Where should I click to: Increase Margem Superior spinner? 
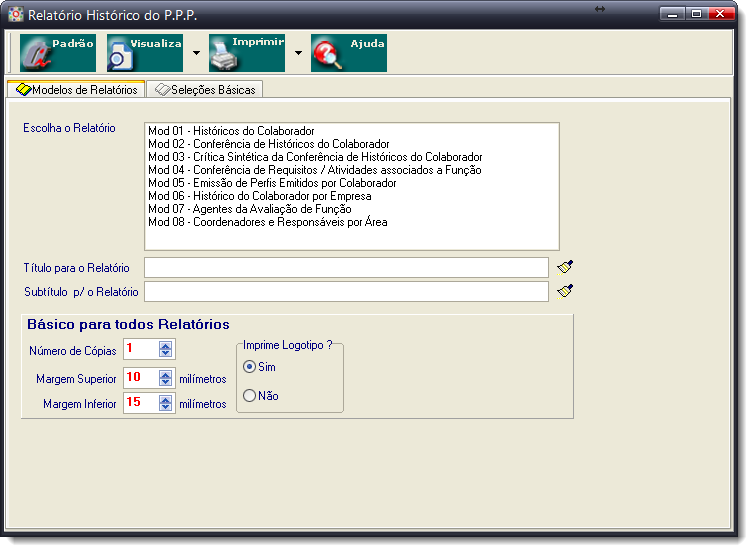pos(165,374)
